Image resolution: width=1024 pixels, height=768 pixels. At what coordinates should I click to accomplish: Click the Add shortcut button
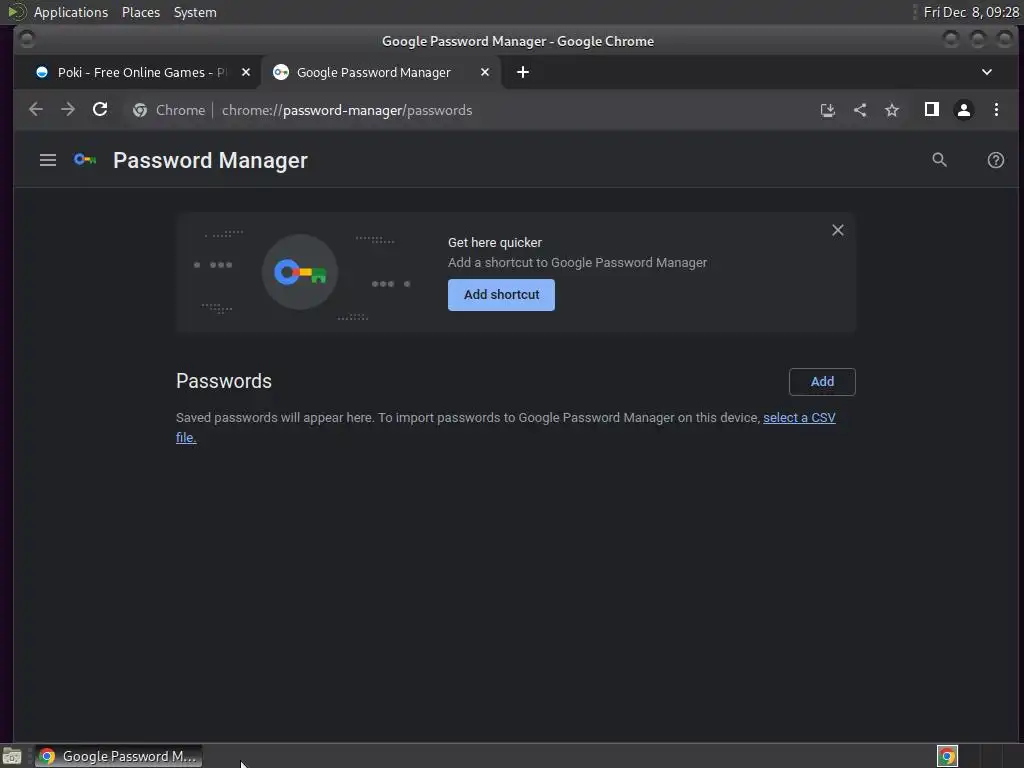coord(501,295)
